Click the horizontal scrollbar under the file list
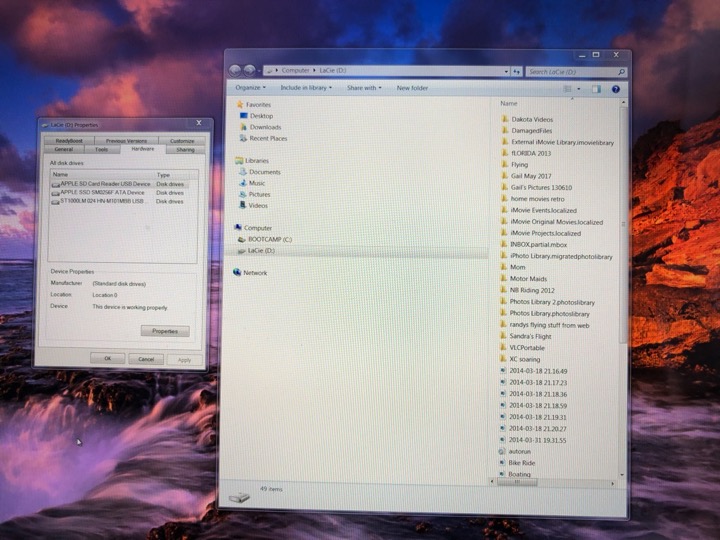 click(x=517, y=482)
